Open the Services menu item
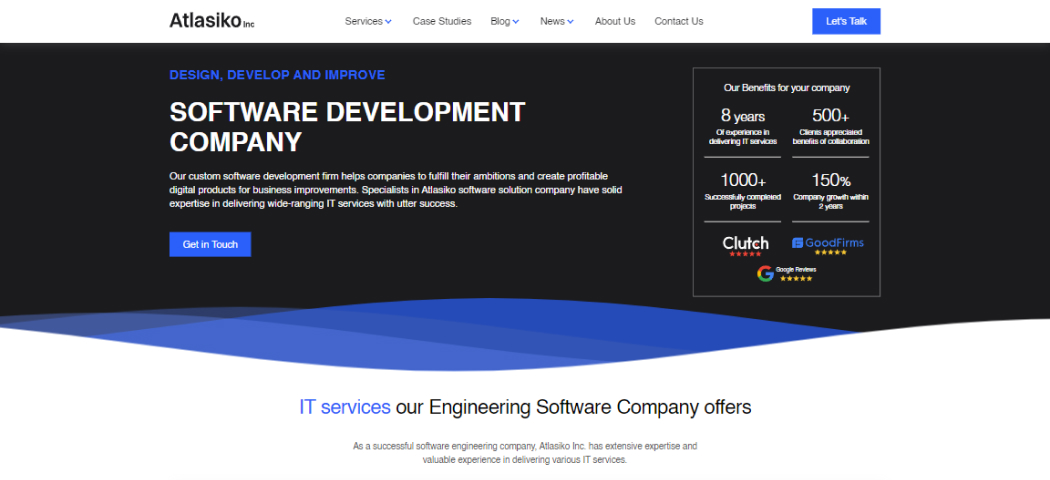 click(364, 21)
